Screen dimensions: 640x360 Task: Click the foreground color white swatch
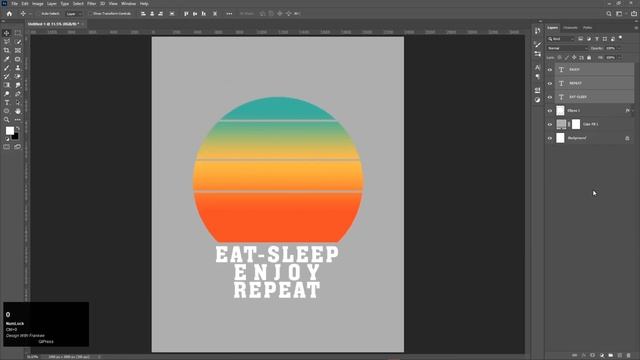click(x=9, y=131)
